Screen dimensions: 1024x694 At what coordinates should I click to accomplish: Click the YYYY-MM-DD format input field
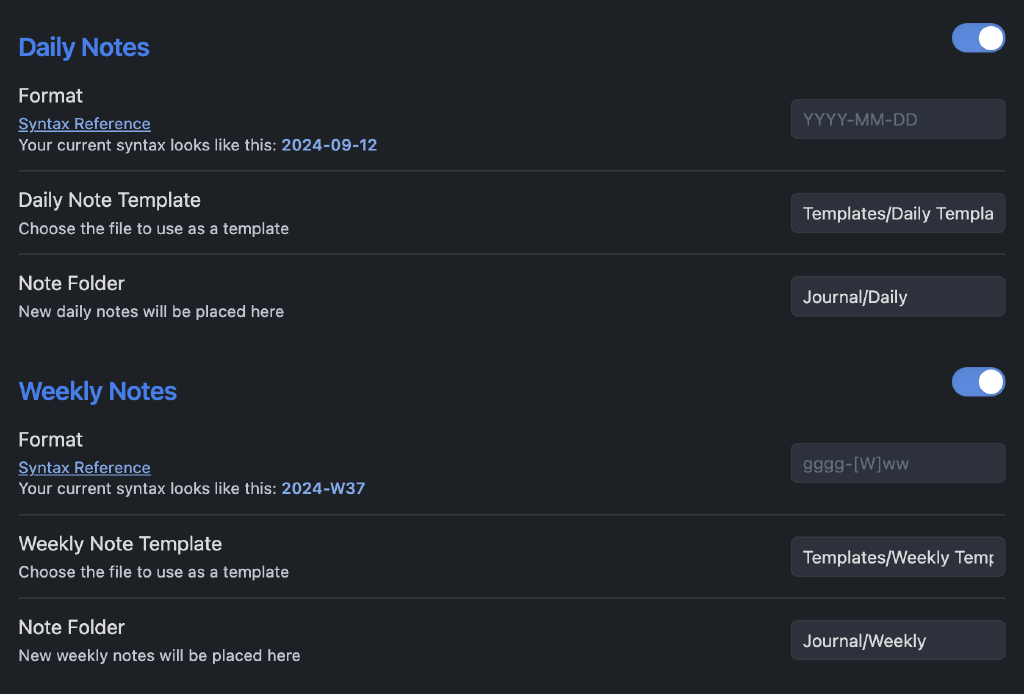897,118
